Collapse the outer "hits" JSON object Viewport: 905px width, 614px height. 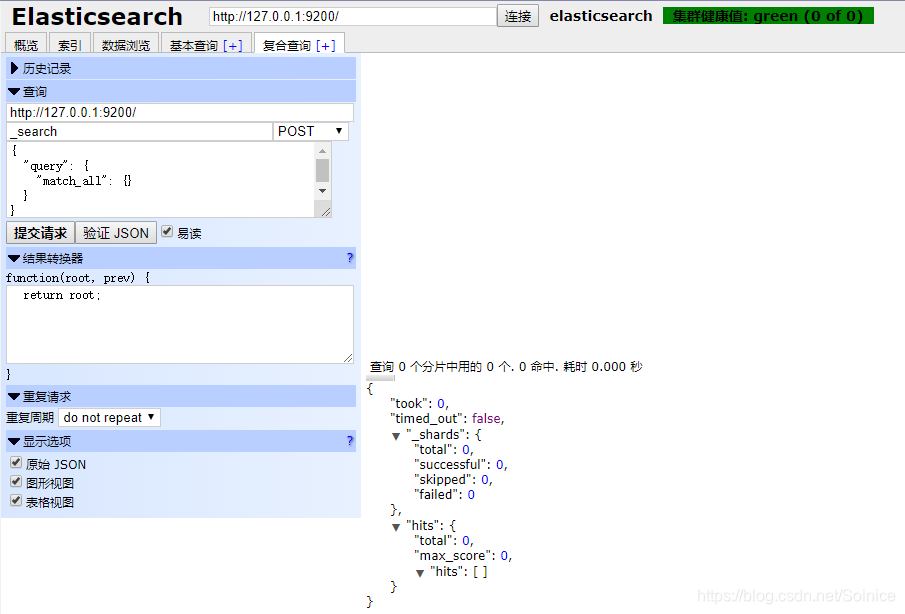coord(396,527)
